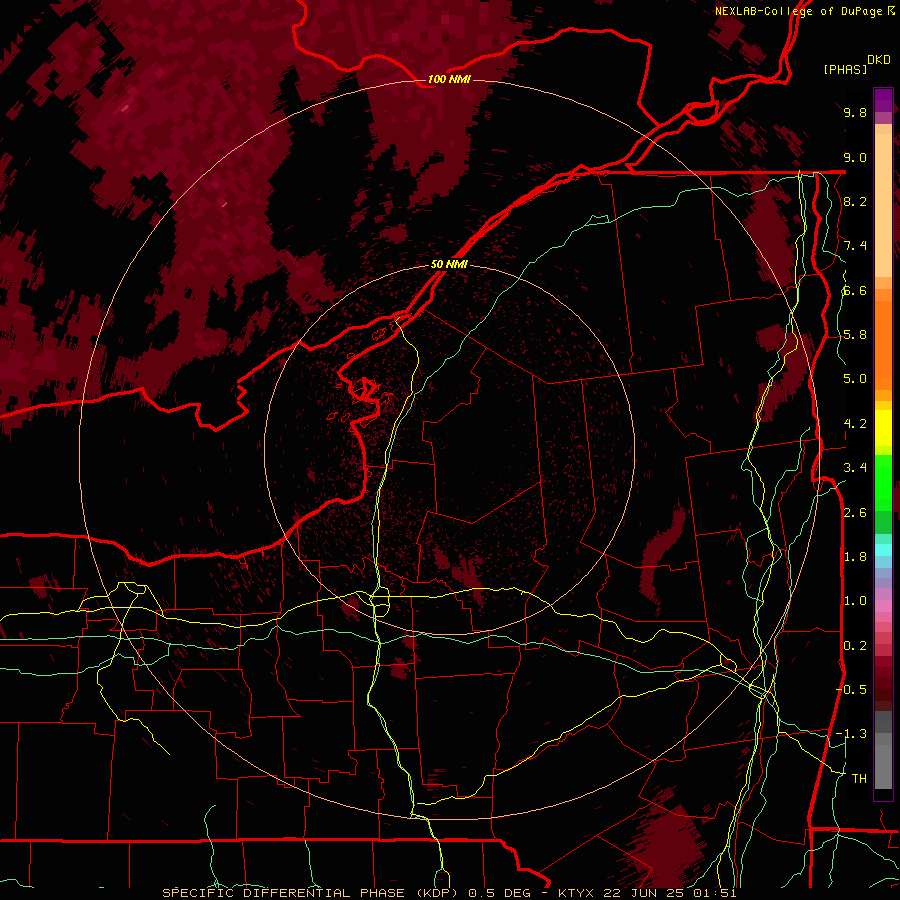Click the 7.4 legend value
The width and height of the screenshot is (900, 900).
[855, 246]
